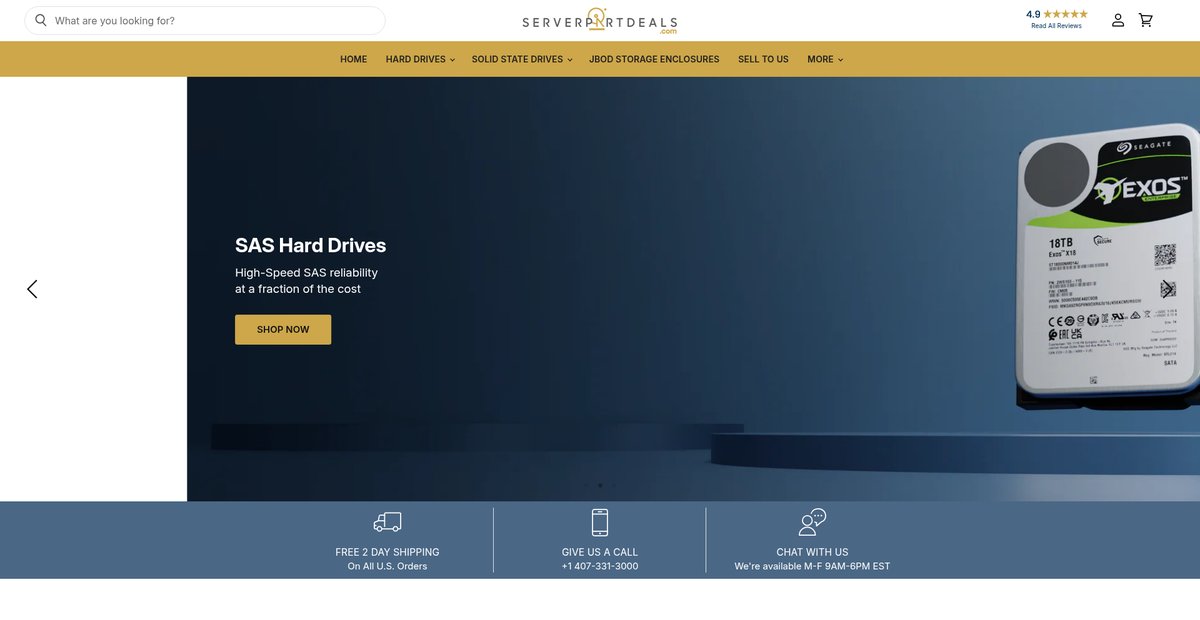Go to HOME in the navigation bar
The image size is (1200, 620).
pyautogui.click(x=353, y=59)
